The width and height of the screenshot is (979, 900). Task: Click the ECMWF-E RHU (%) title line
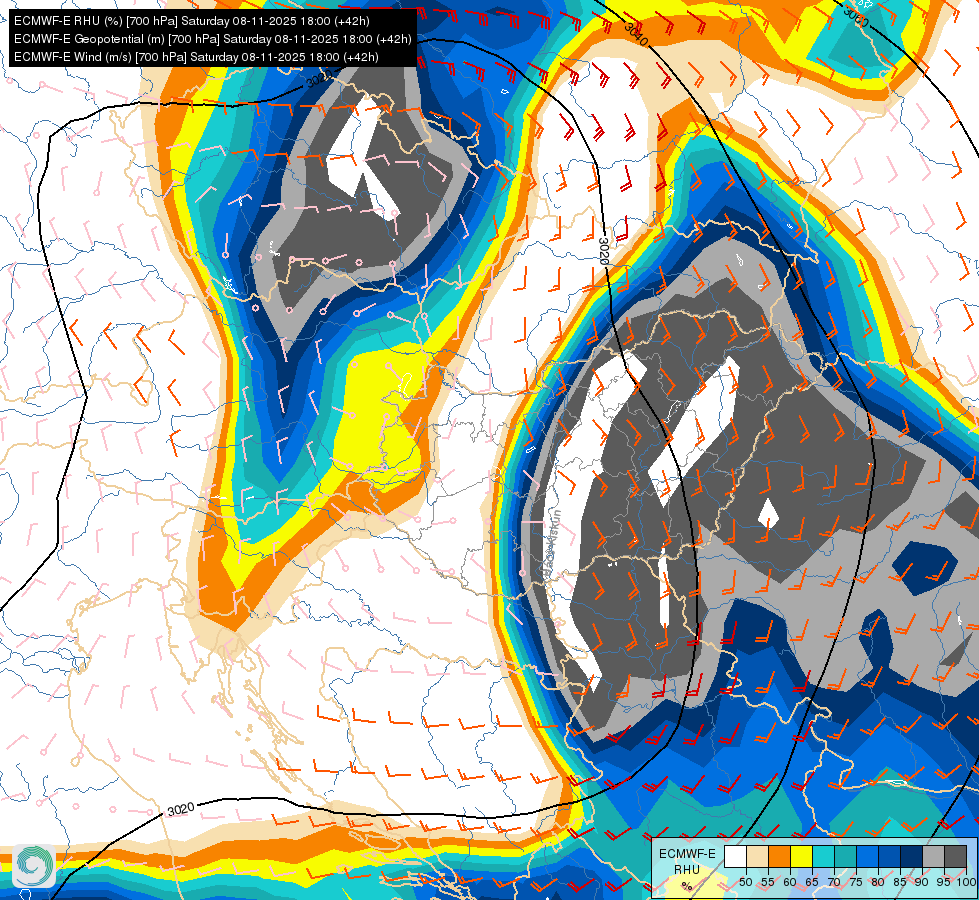tap(192, 21)
